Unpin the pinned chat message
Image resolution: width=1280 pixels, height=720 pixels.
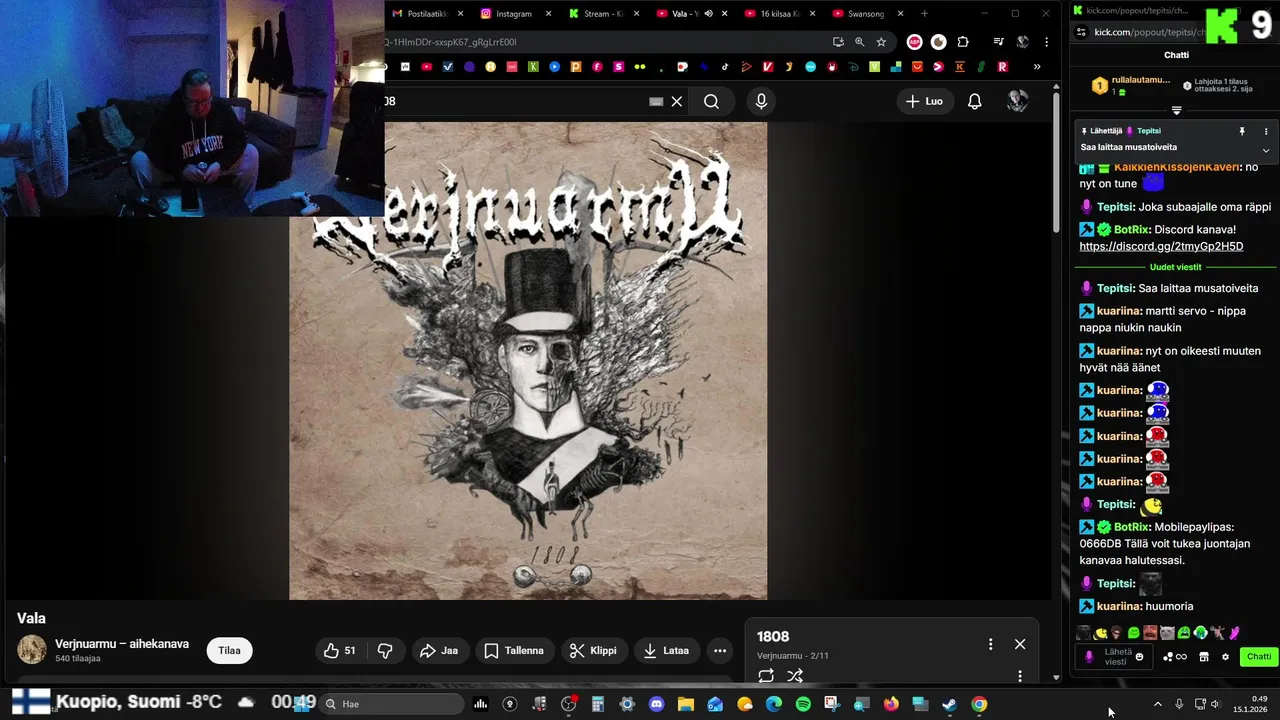(x=1242, y=131)
